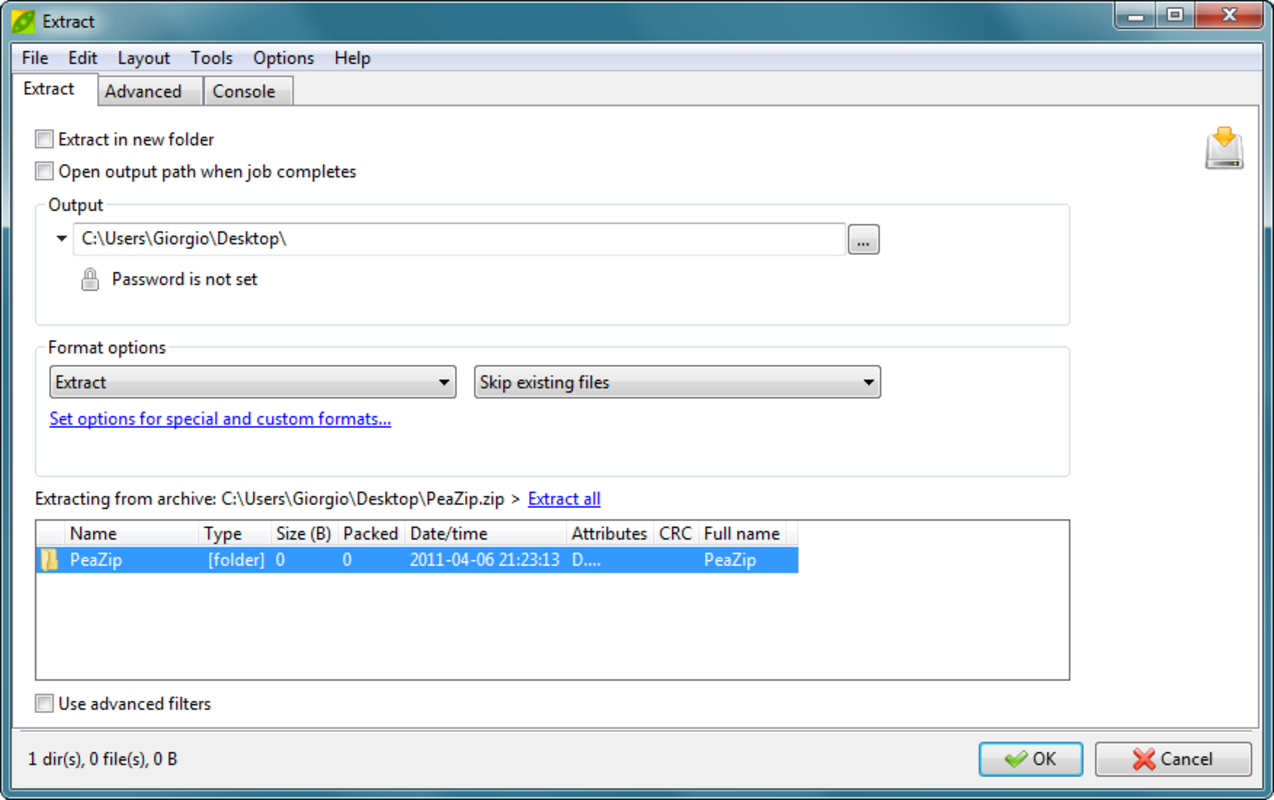Screen dimensions: 1274x800
Task: Check Open output path when job completes
Action: point(44,171)
